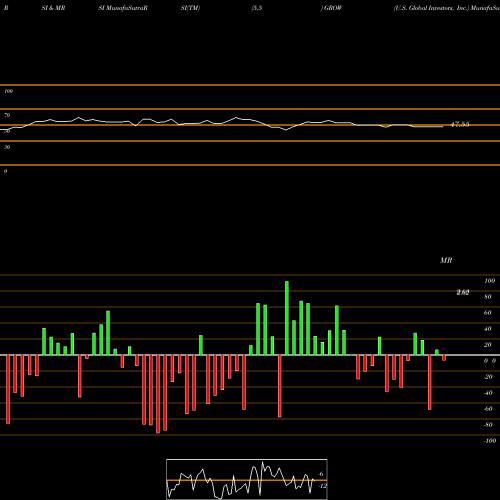Click the RSI axis 100 label
The image size is (500, 500).
click(8, 91)
